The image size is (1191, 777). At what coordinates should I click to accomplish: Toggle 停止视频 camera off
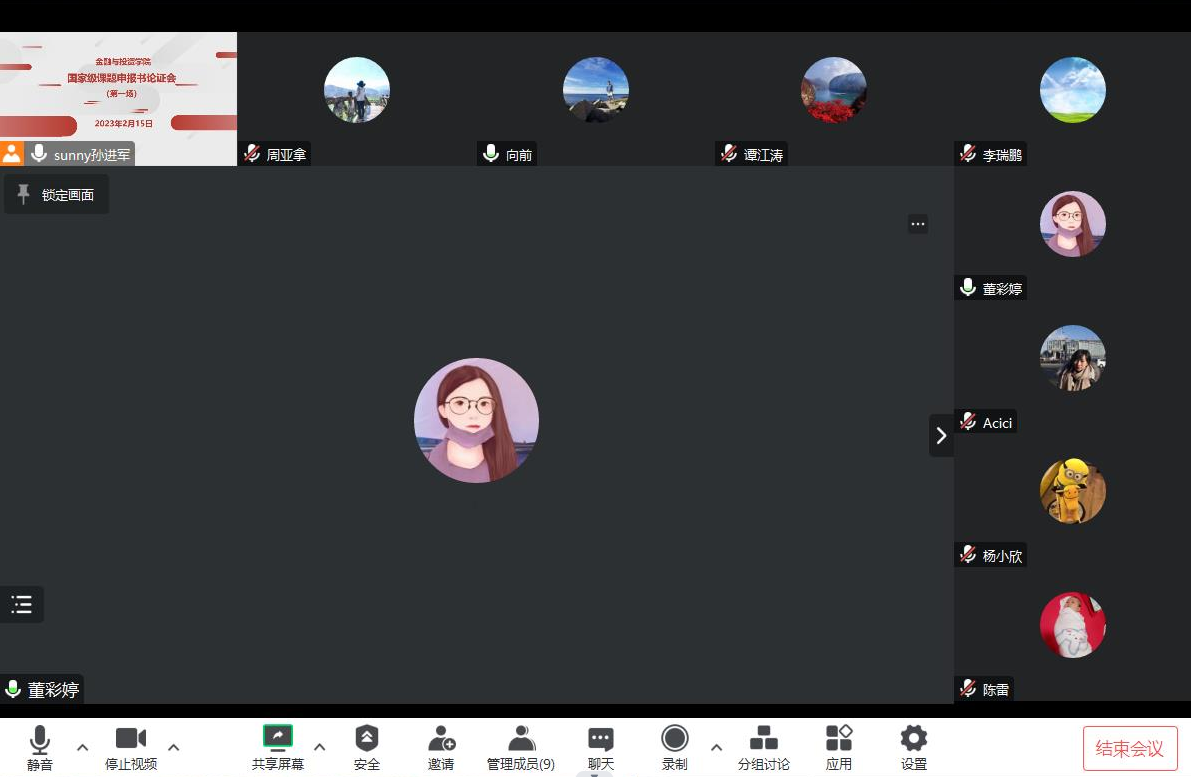(x=131, y=740)
